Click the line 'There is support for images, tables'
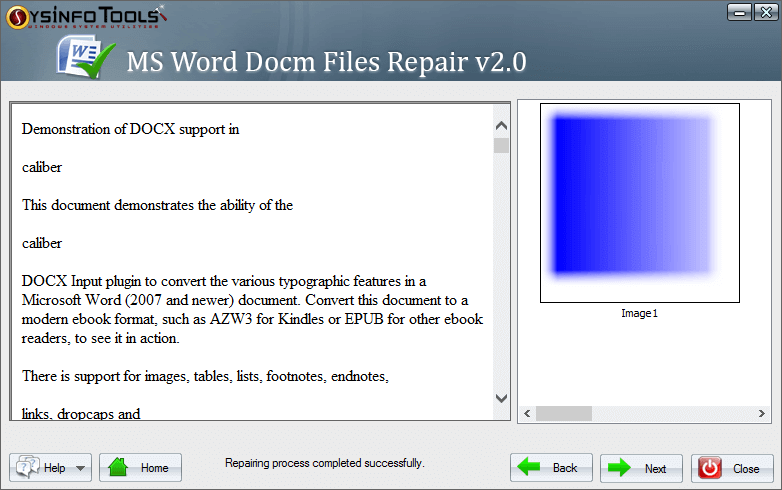The height and width of the screenshot is (490, 782). point(205,376)
